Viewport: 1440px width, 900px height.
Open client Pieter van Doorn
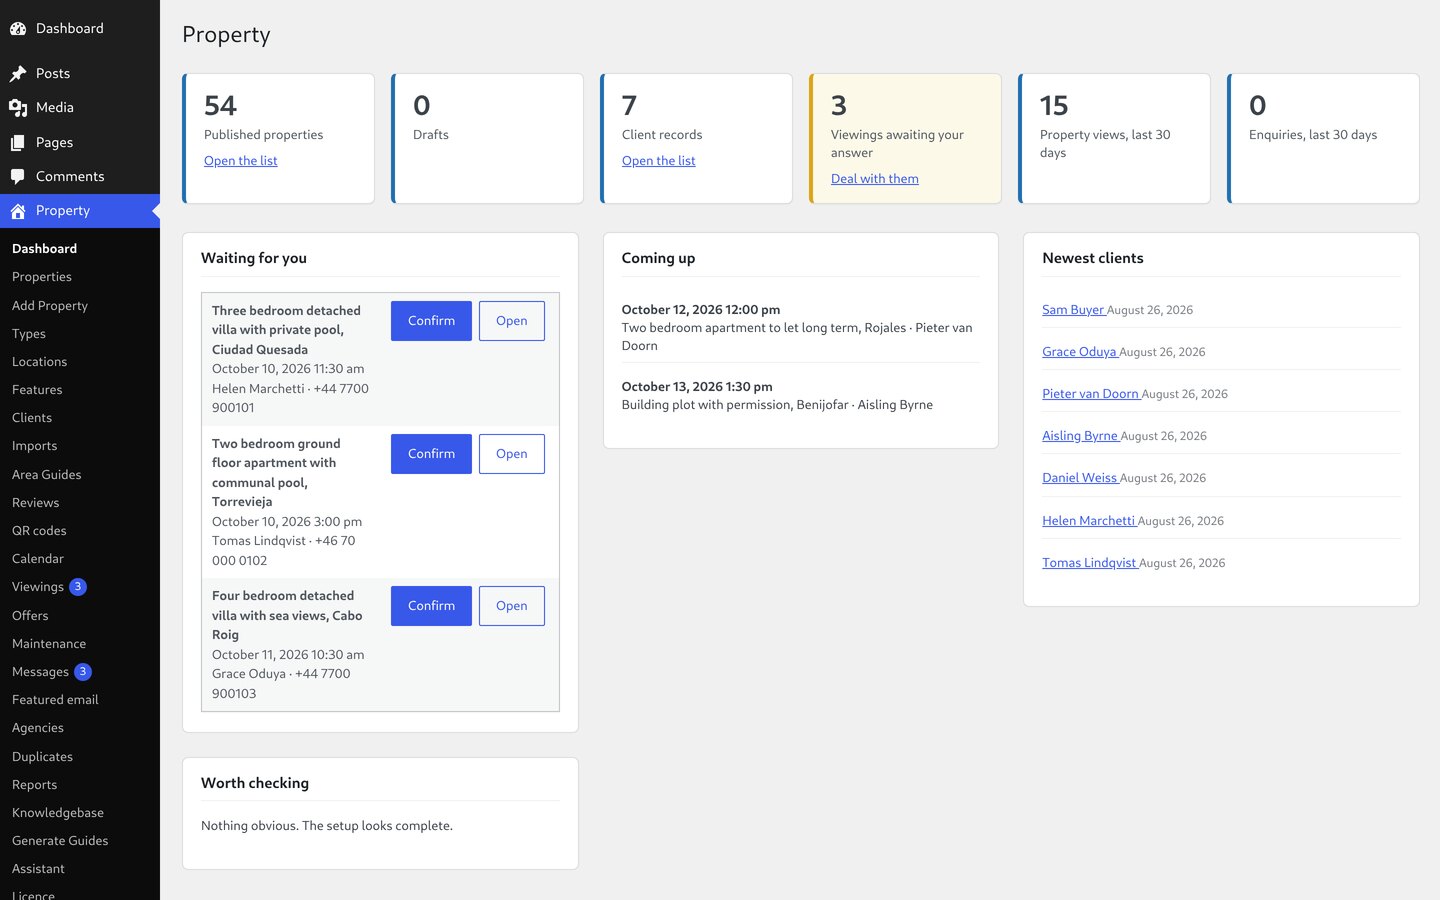tap(1091, 394)
